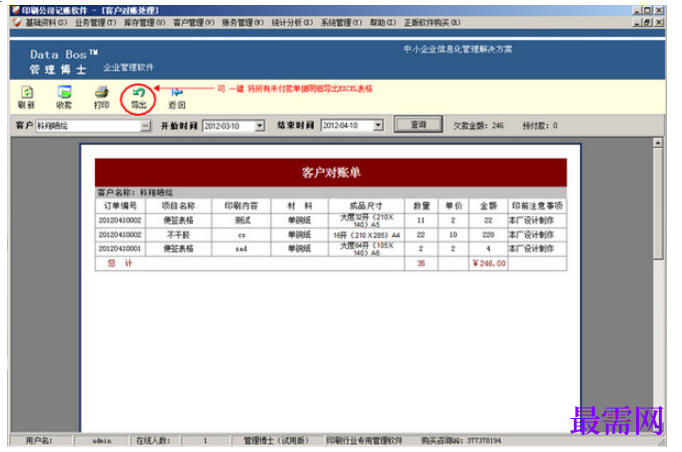Image resolution: width=682 pixels, height=452 pixels.
Task: Click the vertical scrollbar thumb
Action: click(658, 204)
